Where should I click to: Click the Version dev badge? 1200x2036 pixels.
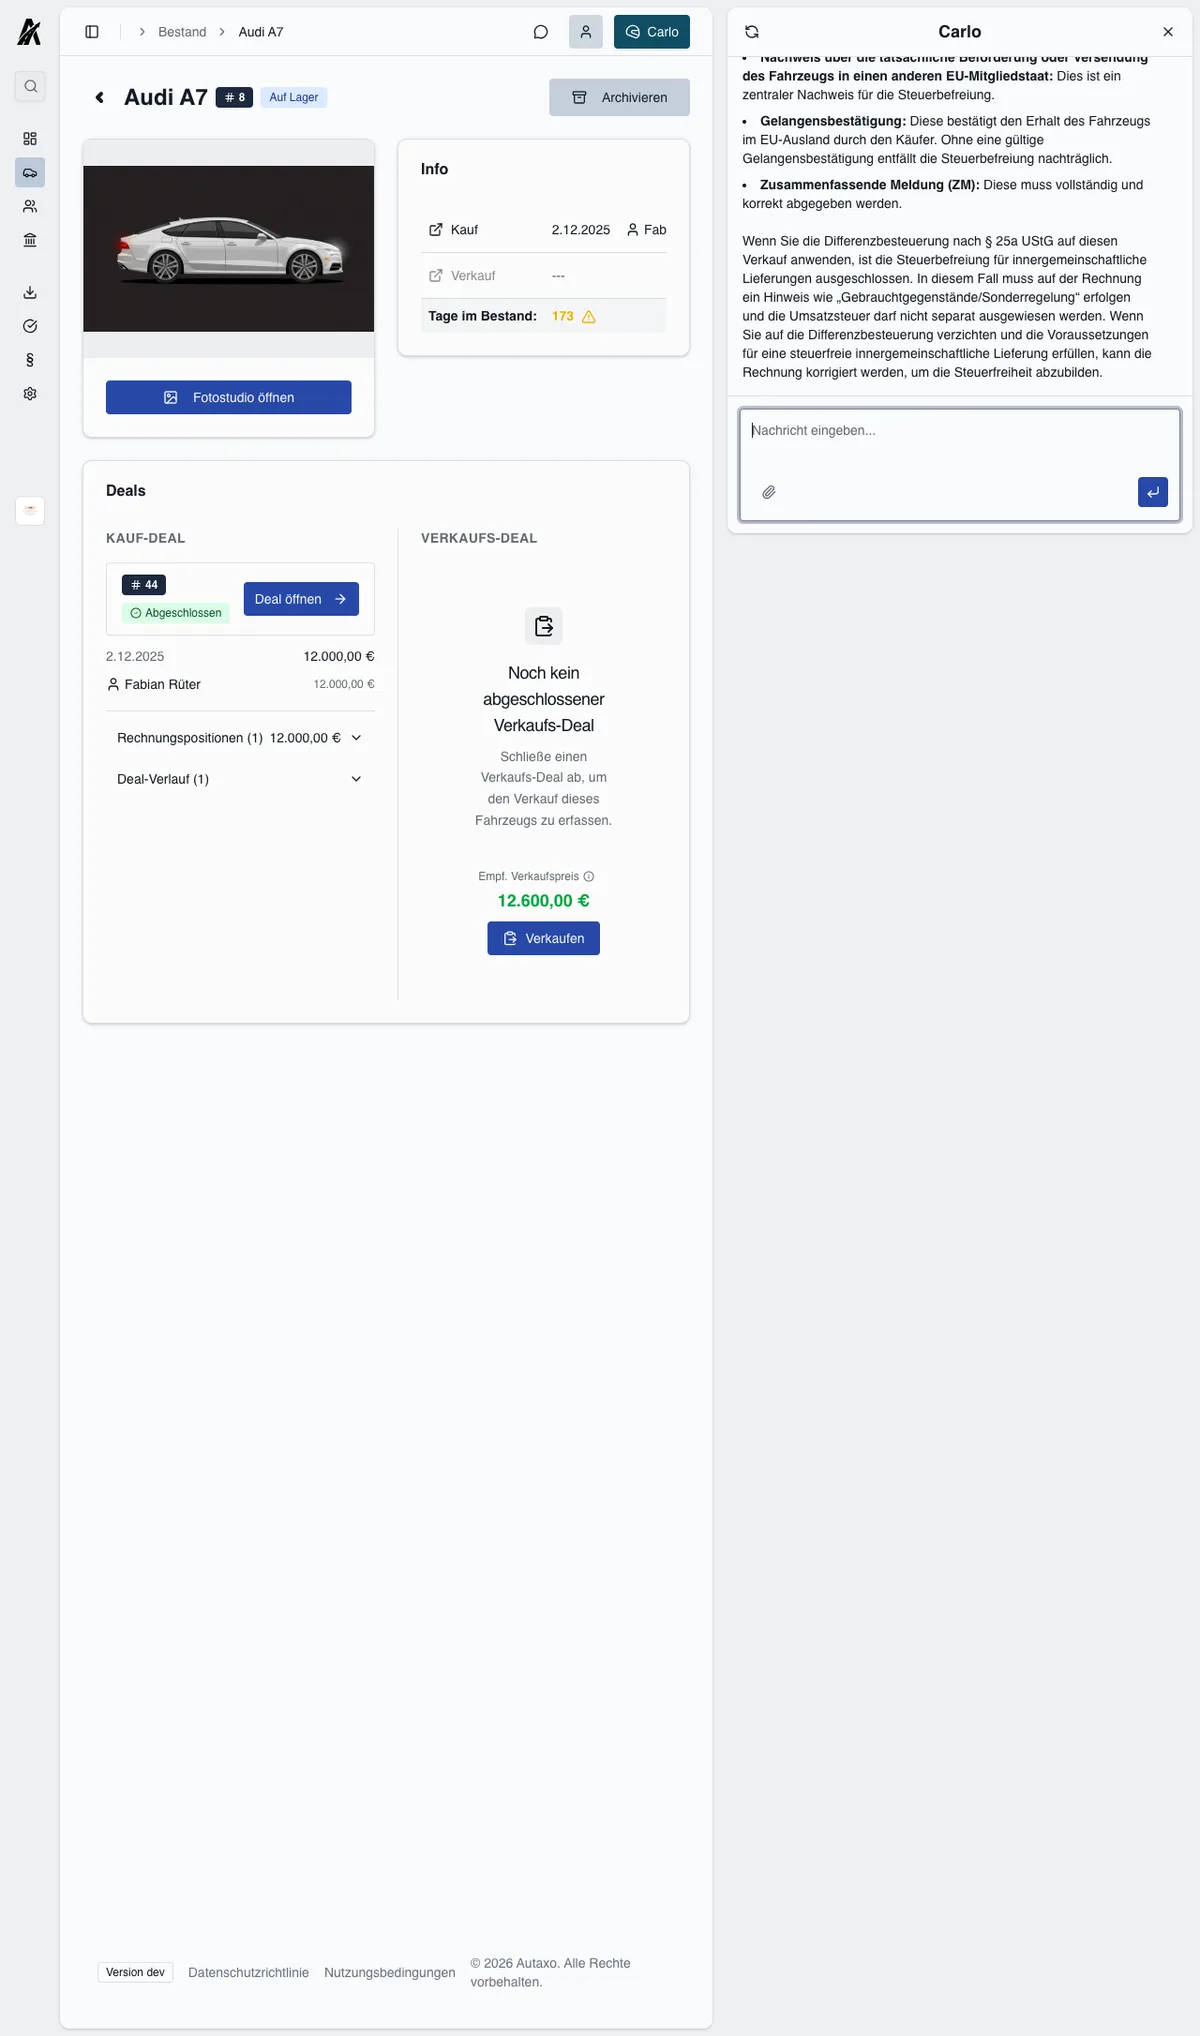(x=135, y=1973)
